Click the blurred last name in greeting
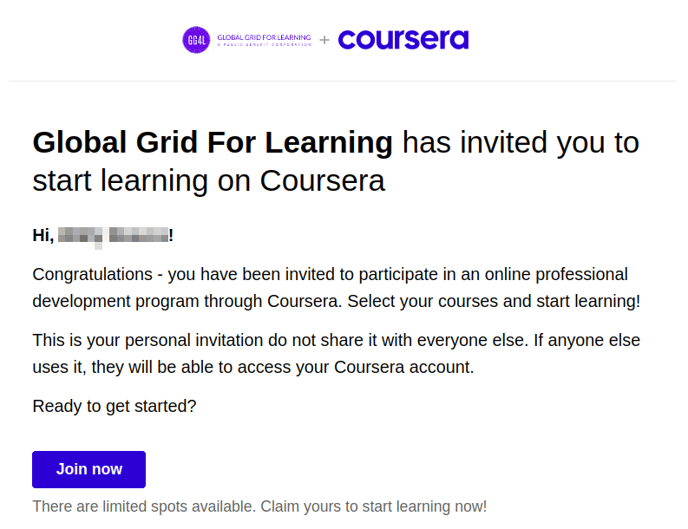The height and width of the screenshot is (529, 688). pos(138,236)
